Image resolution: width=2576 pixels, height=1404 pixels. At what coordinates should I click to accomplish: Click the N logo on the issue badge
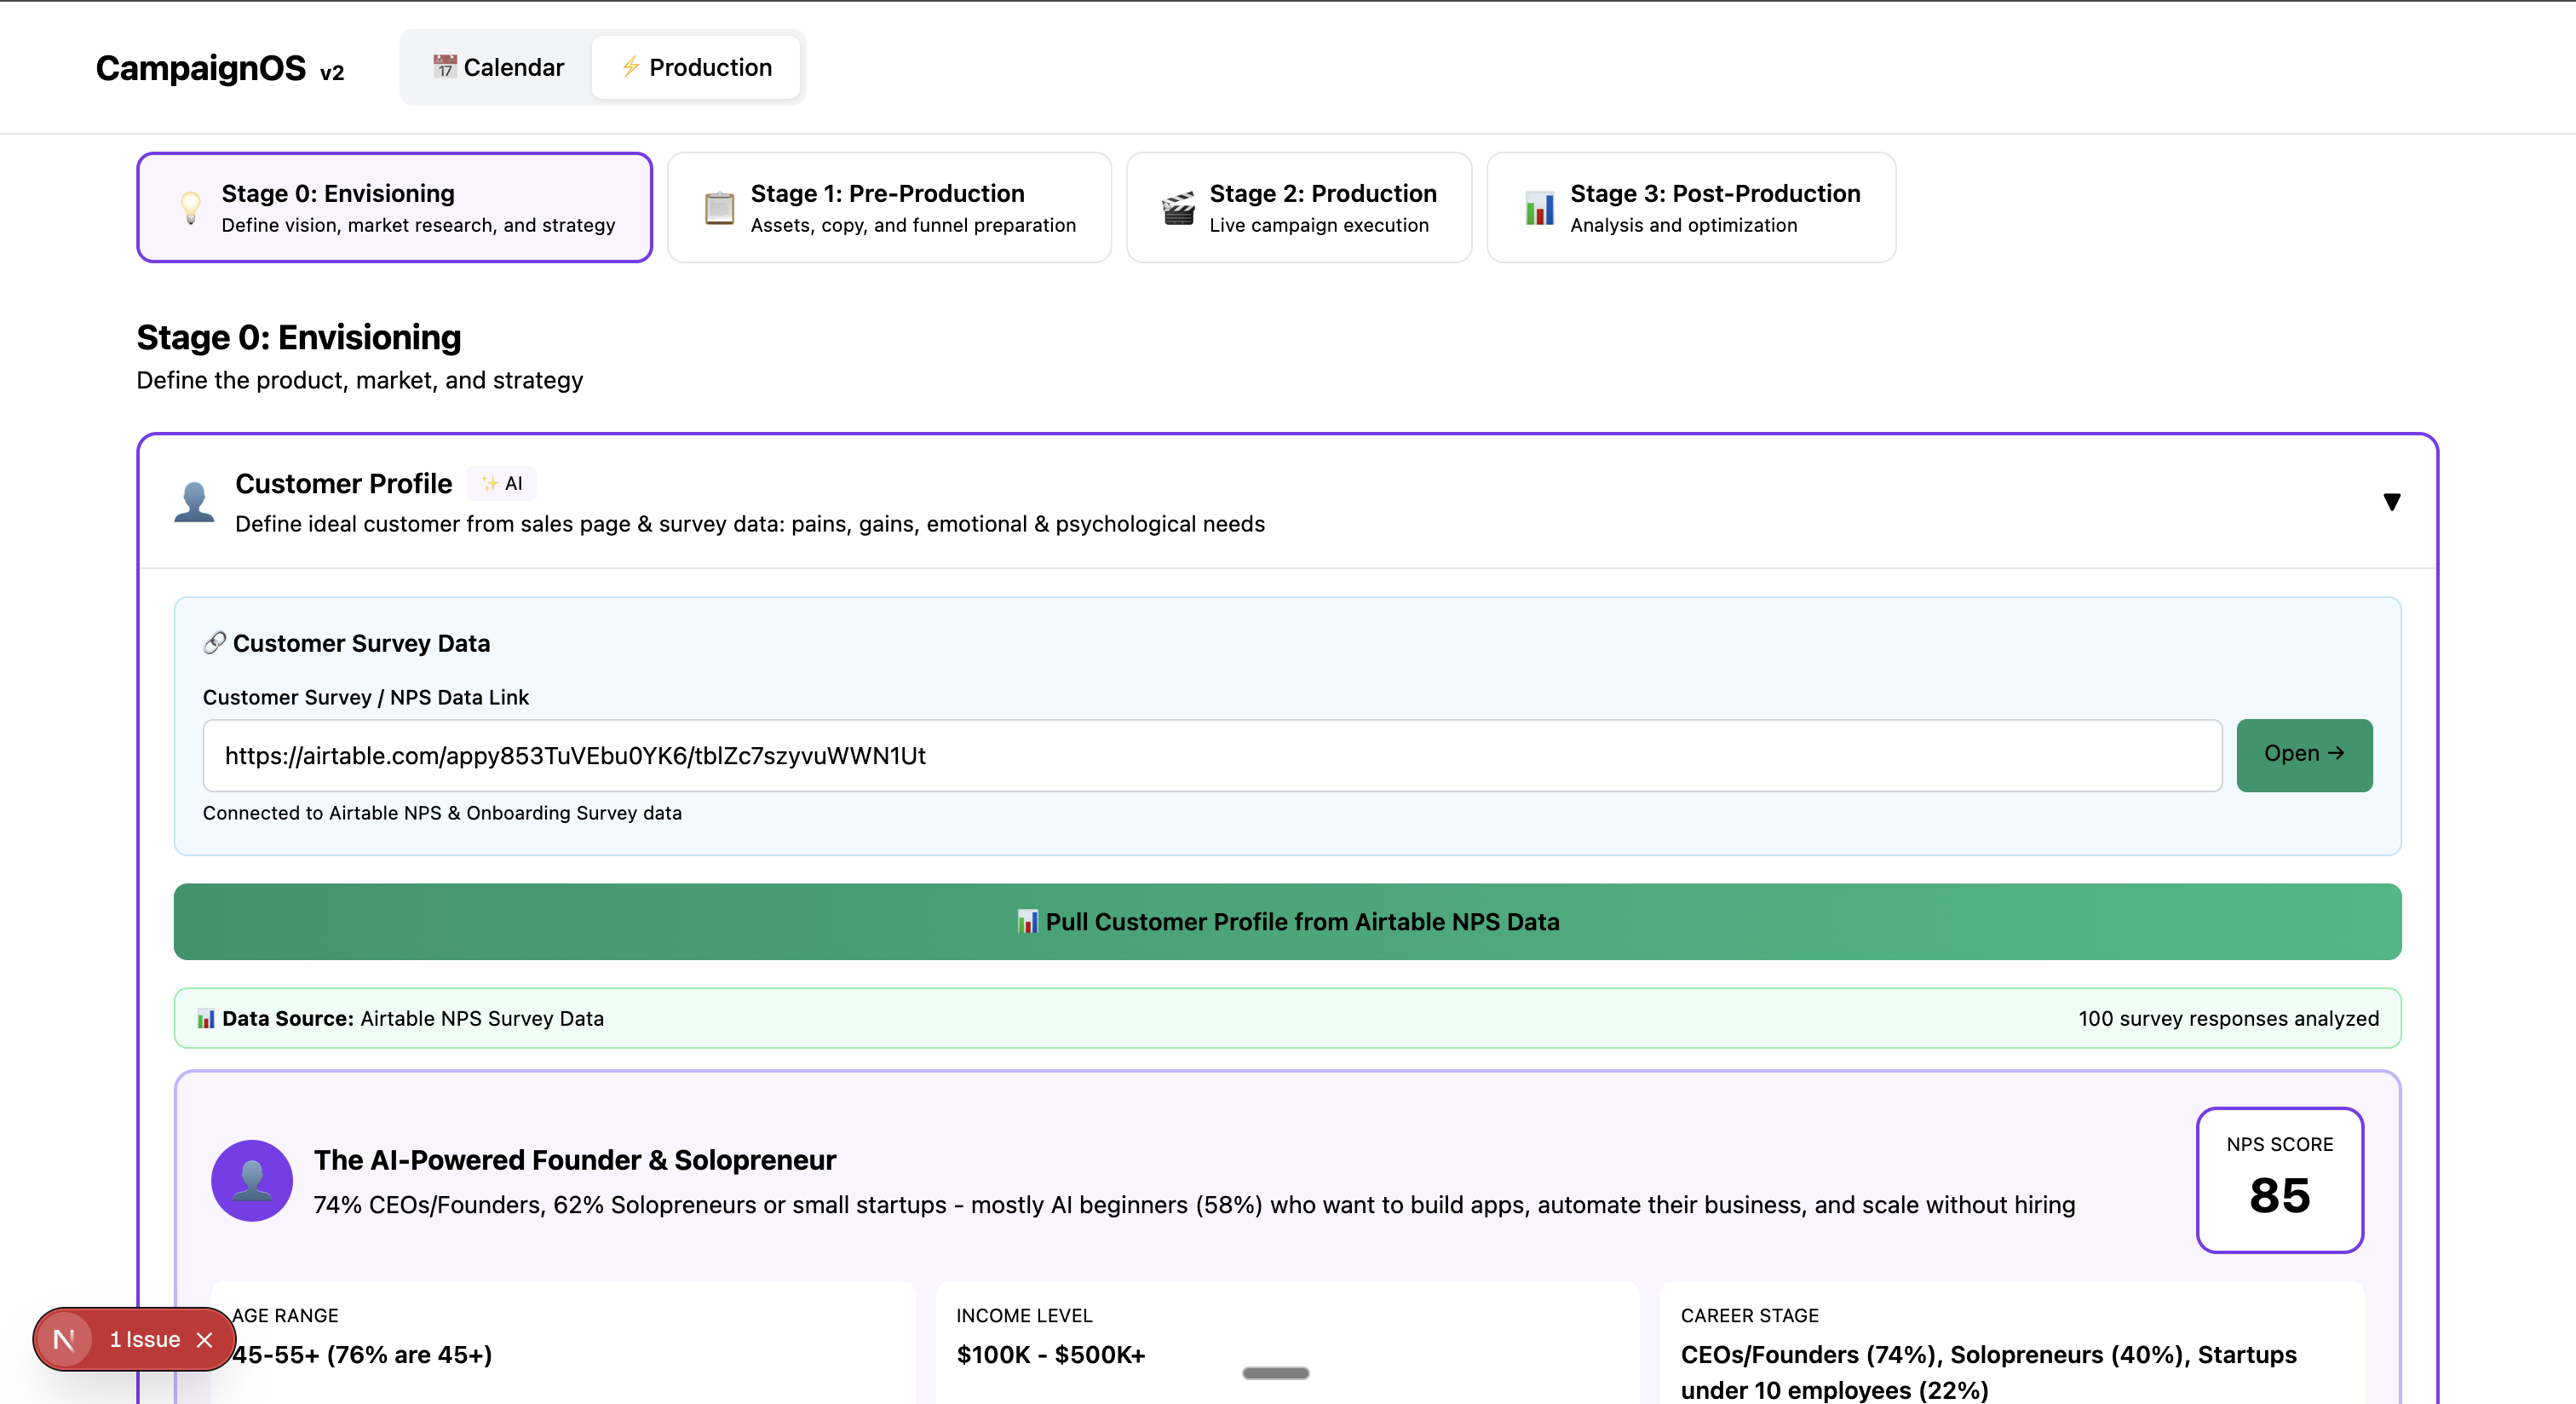click(64, 1340)
